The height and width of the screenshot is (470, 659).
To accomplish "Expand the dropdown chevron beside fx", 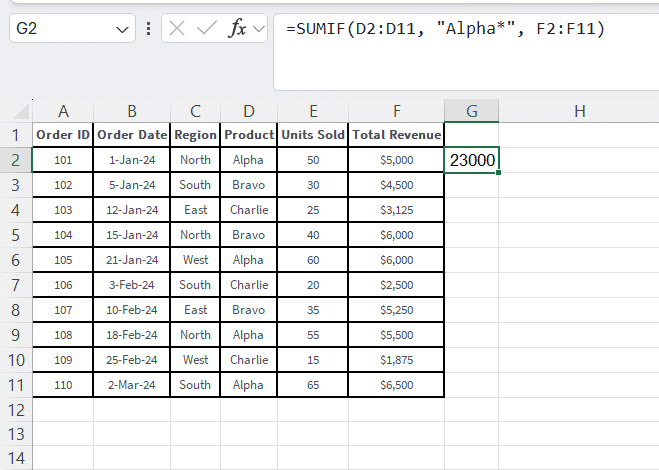I will point(259,29).
